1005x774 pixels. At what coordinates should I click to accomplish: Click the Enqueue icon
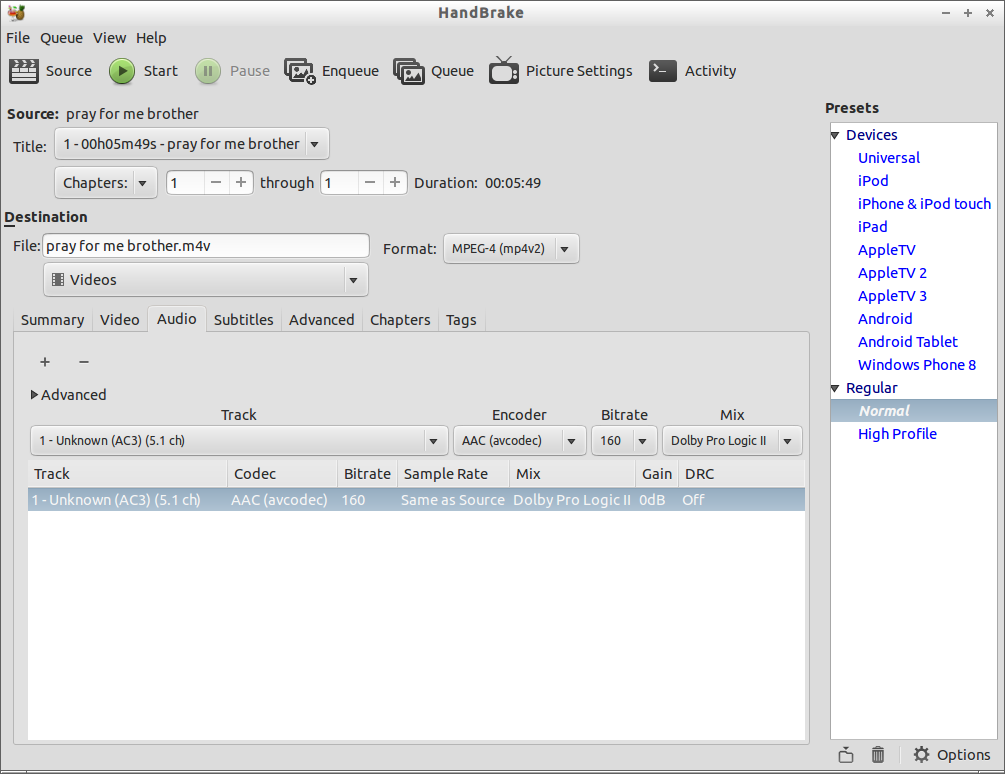(x=299, y=71)
